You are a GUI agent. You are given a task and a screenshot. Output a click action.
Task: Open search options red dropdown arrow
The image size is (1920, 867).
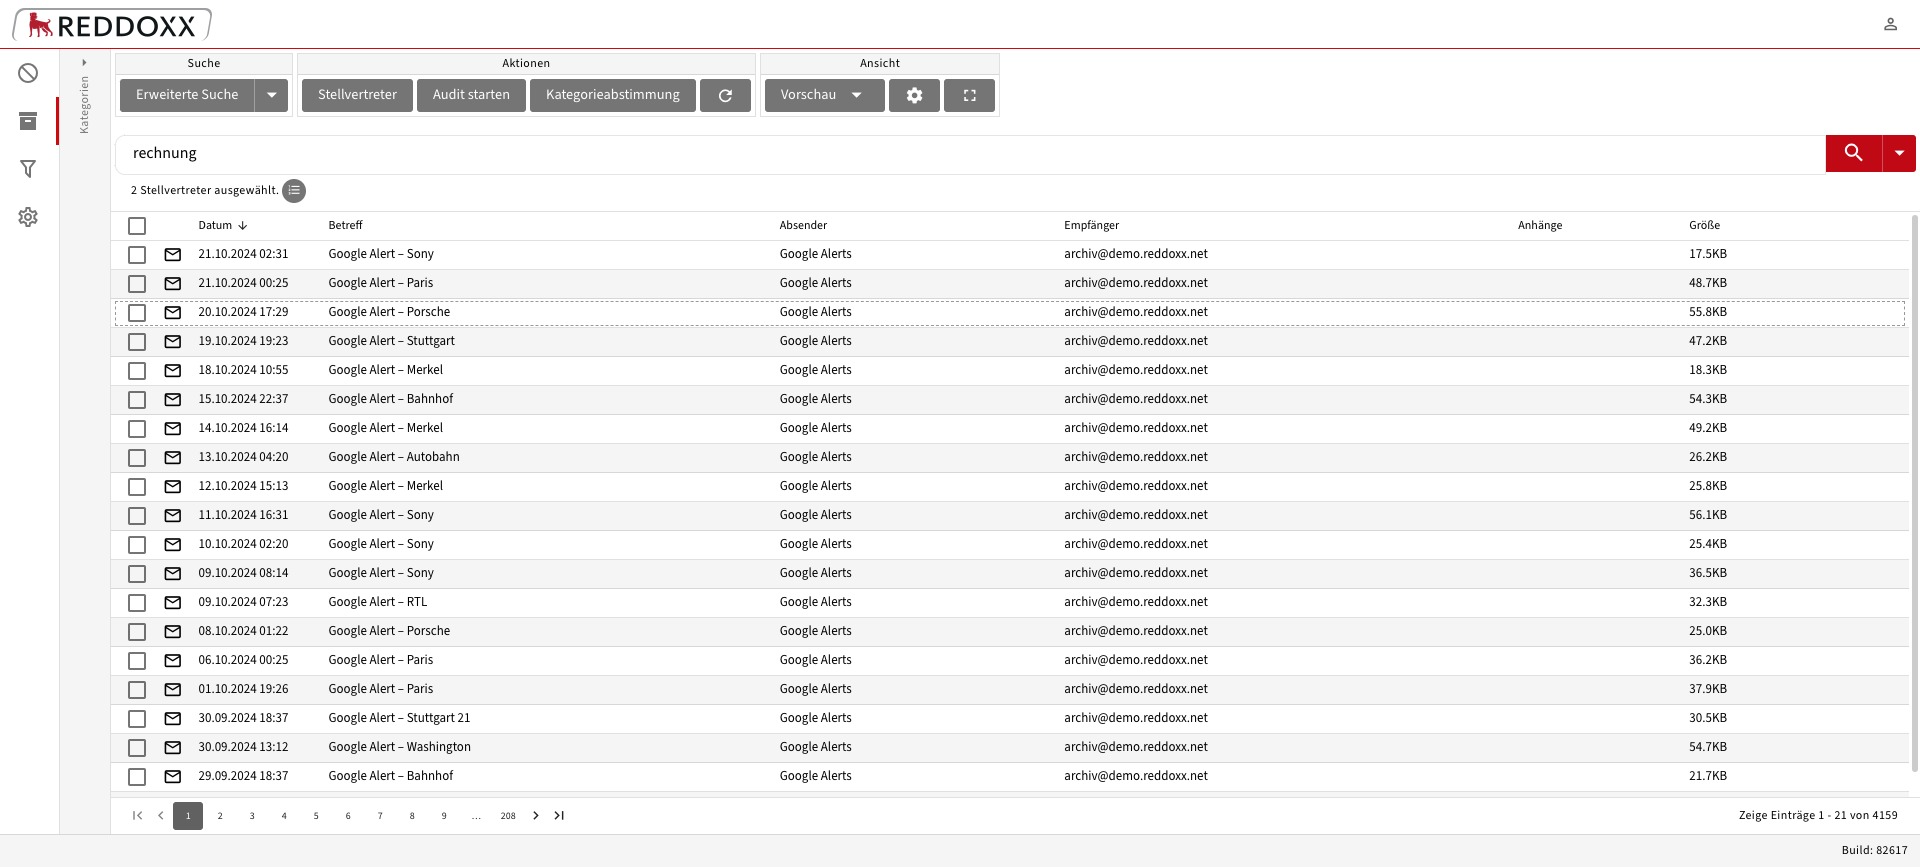pyautogui.click(x=1899, y=153)
